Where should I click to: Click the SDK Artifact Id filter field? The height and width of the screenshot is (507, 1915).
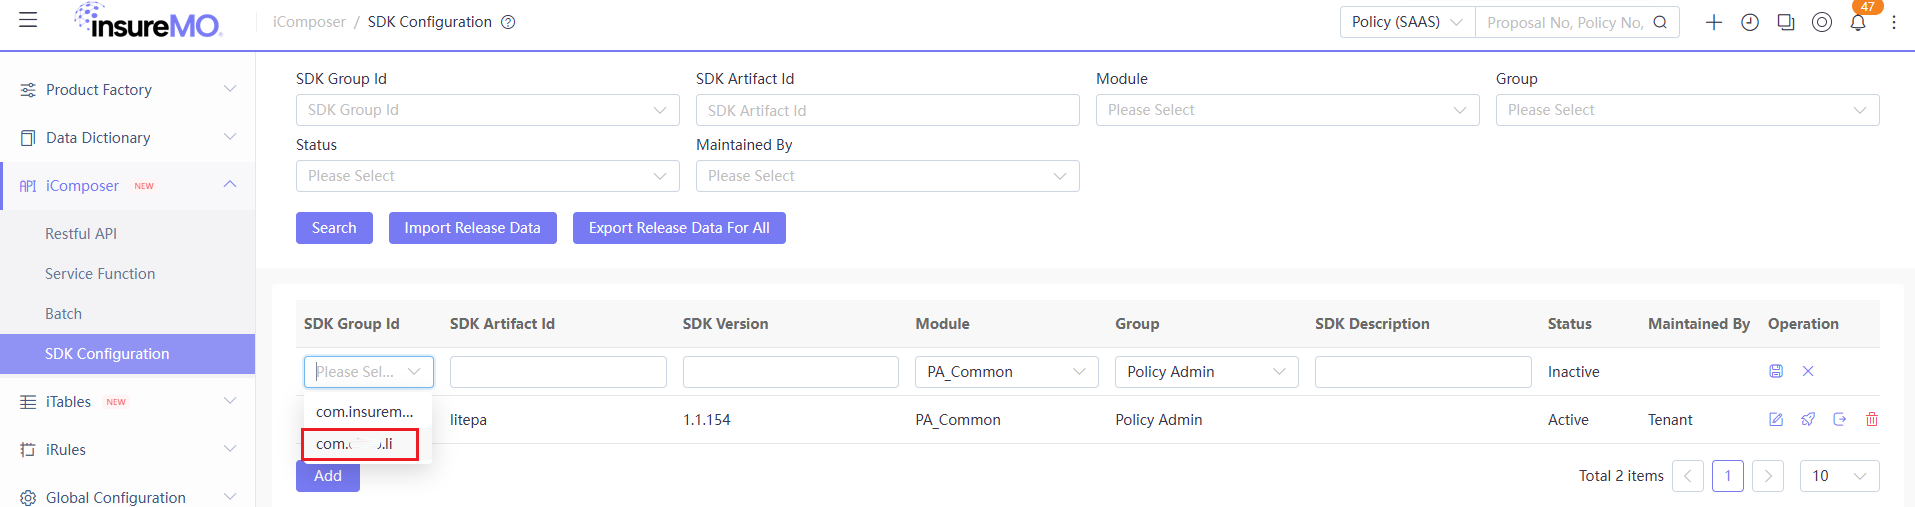(x=888, y=110)
